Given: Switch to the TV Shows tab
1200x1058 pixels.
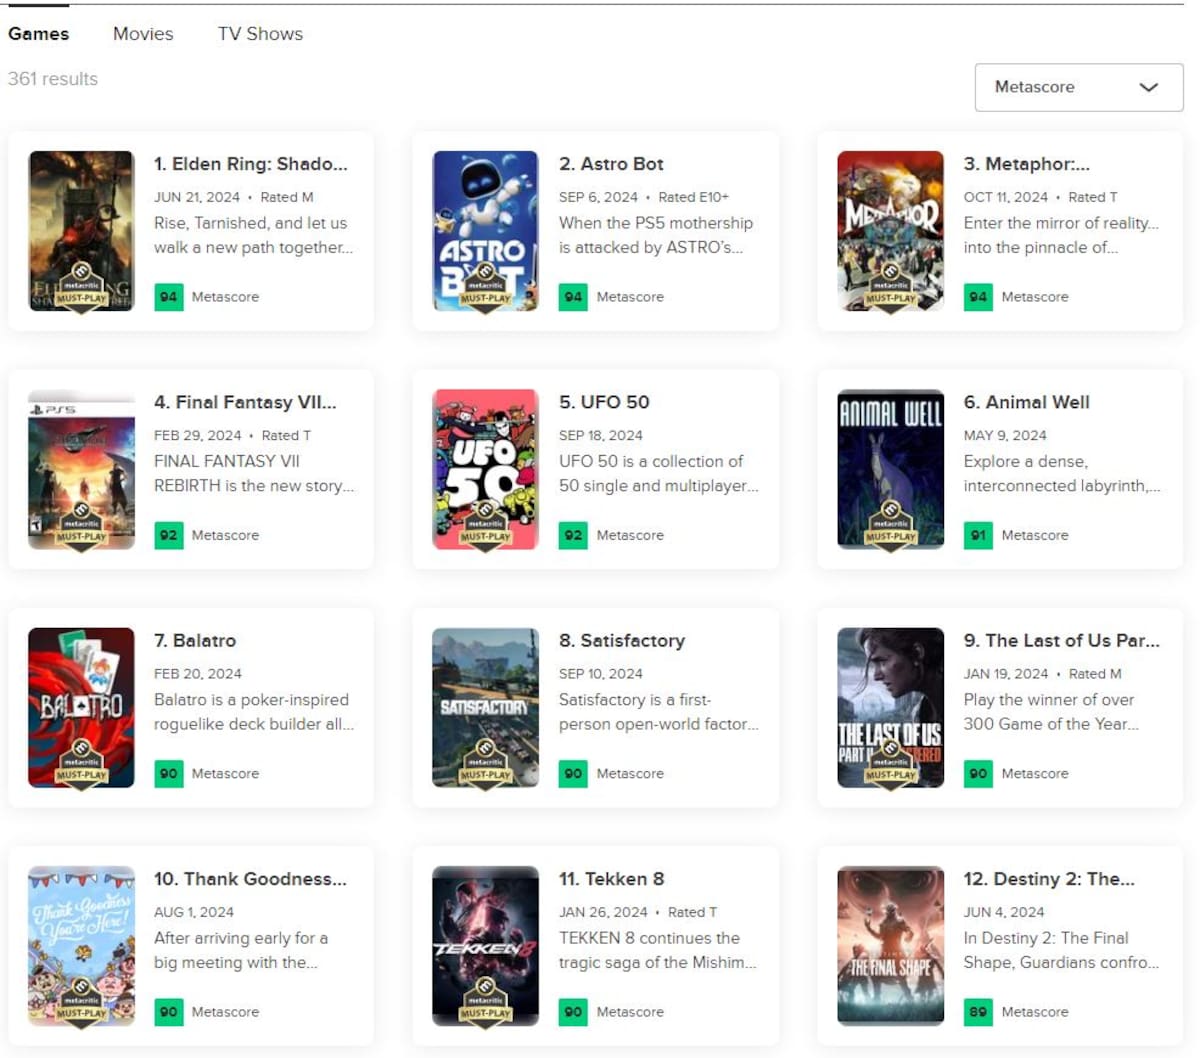Looking at the screenshot, I should tap(260, 33).
